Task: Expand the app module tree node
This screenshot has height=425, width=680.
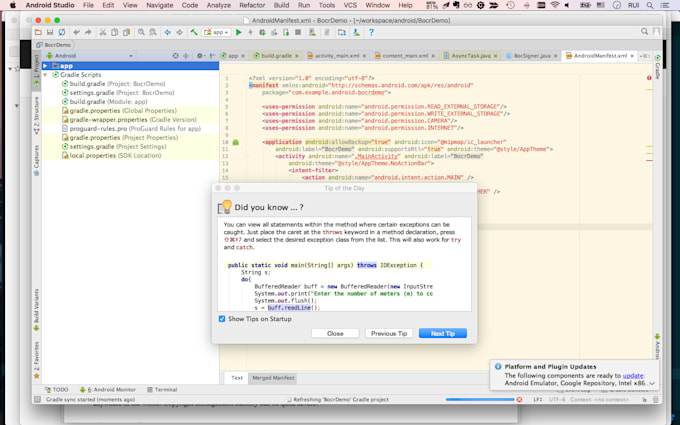Action: pyautogui.click(x=45, y=66)
